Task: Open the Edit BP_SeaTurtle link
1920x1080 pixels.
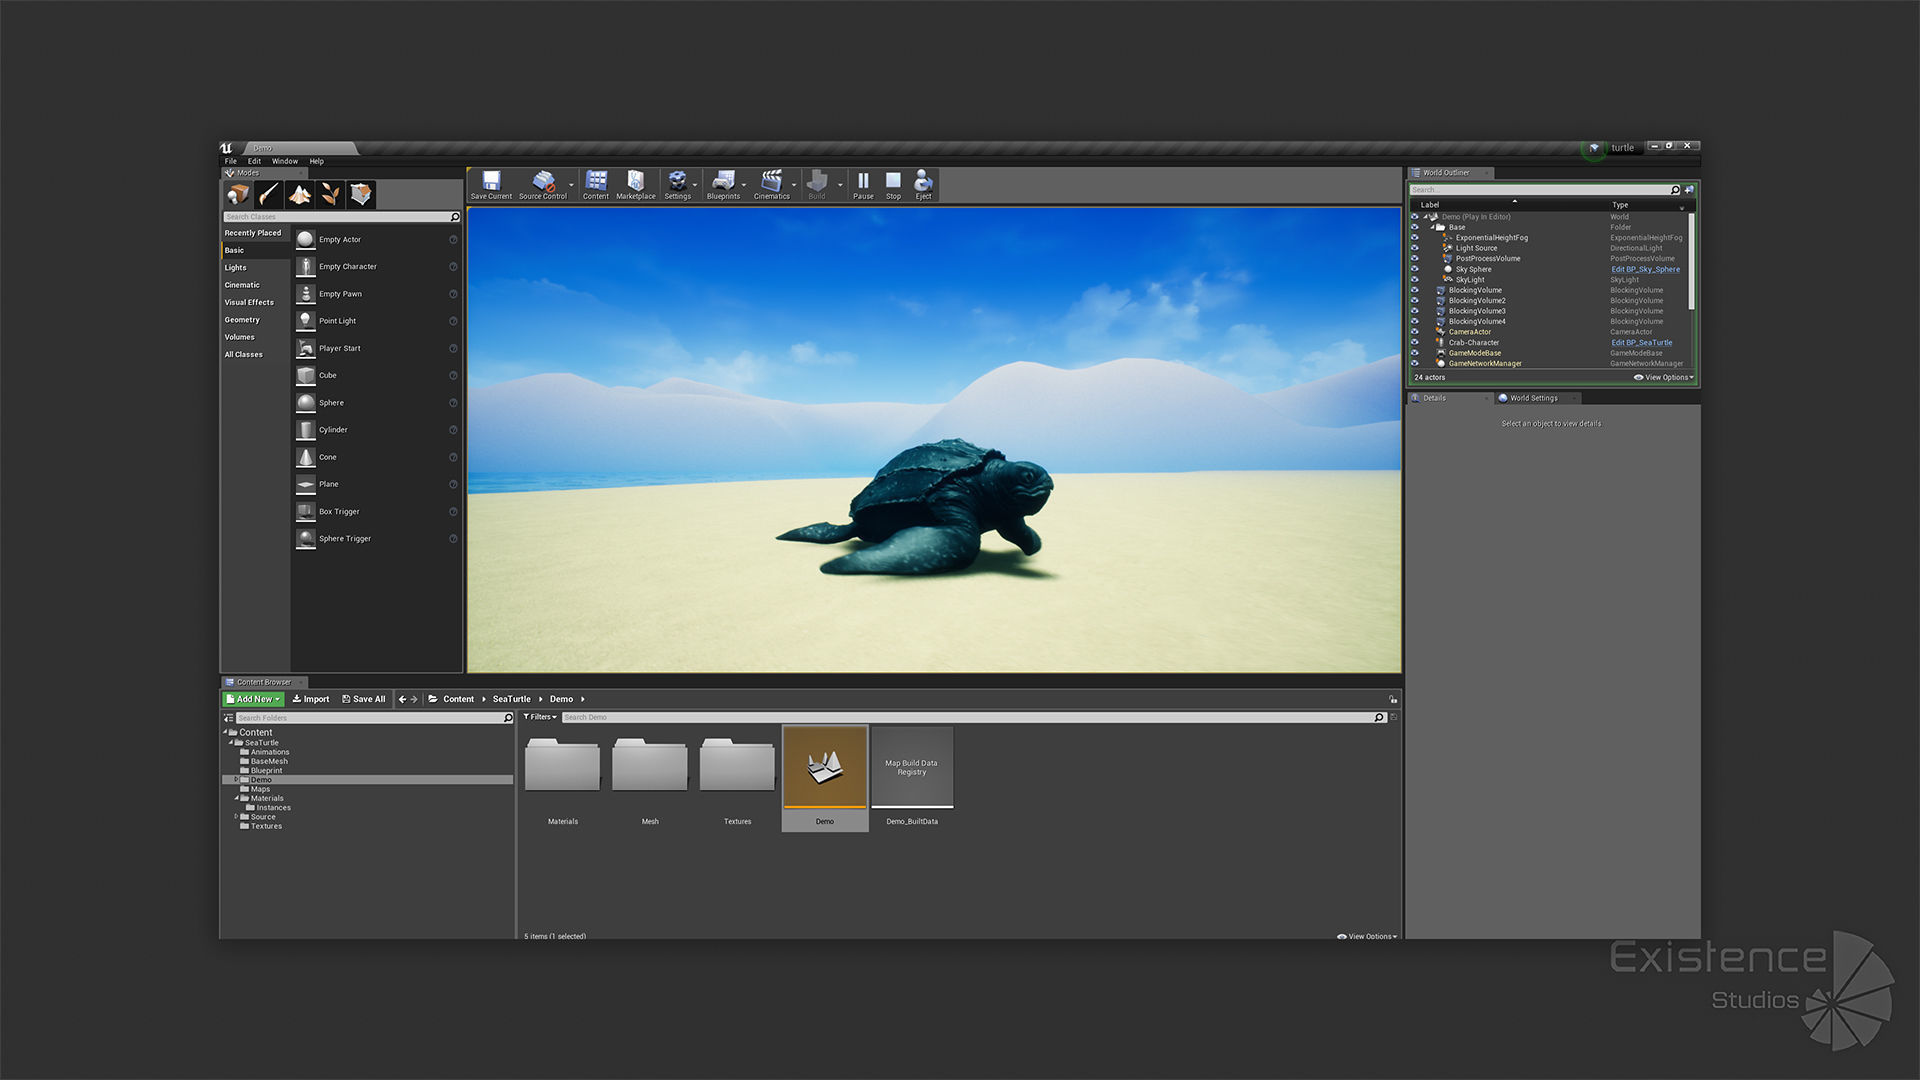Action: click(1641, 342)
